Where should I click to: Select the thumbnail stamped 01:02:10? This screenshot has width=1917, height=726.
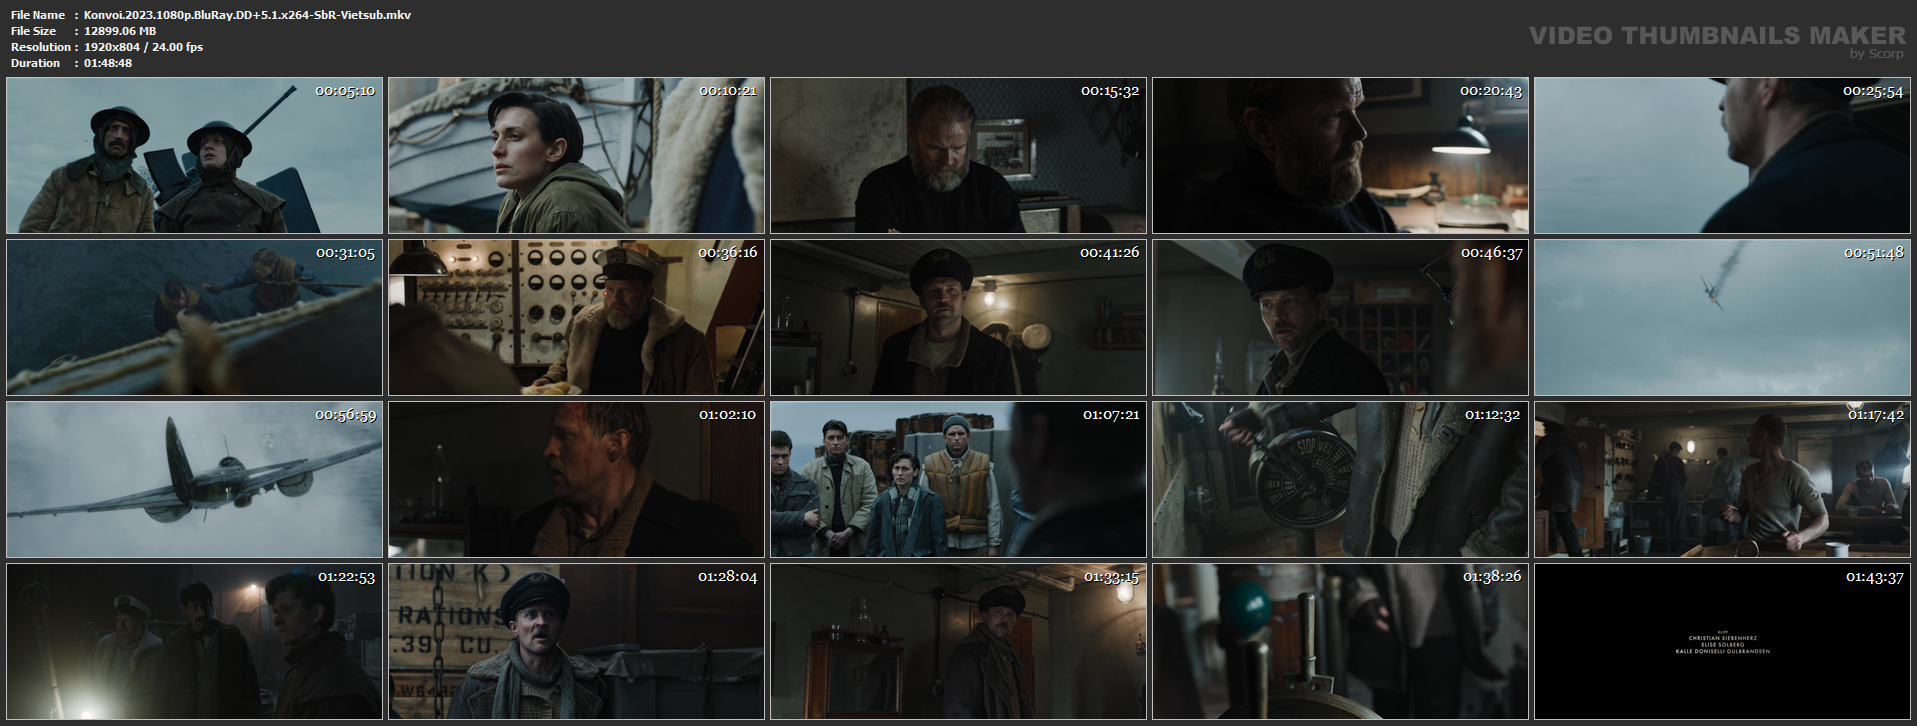coord(576,480)
